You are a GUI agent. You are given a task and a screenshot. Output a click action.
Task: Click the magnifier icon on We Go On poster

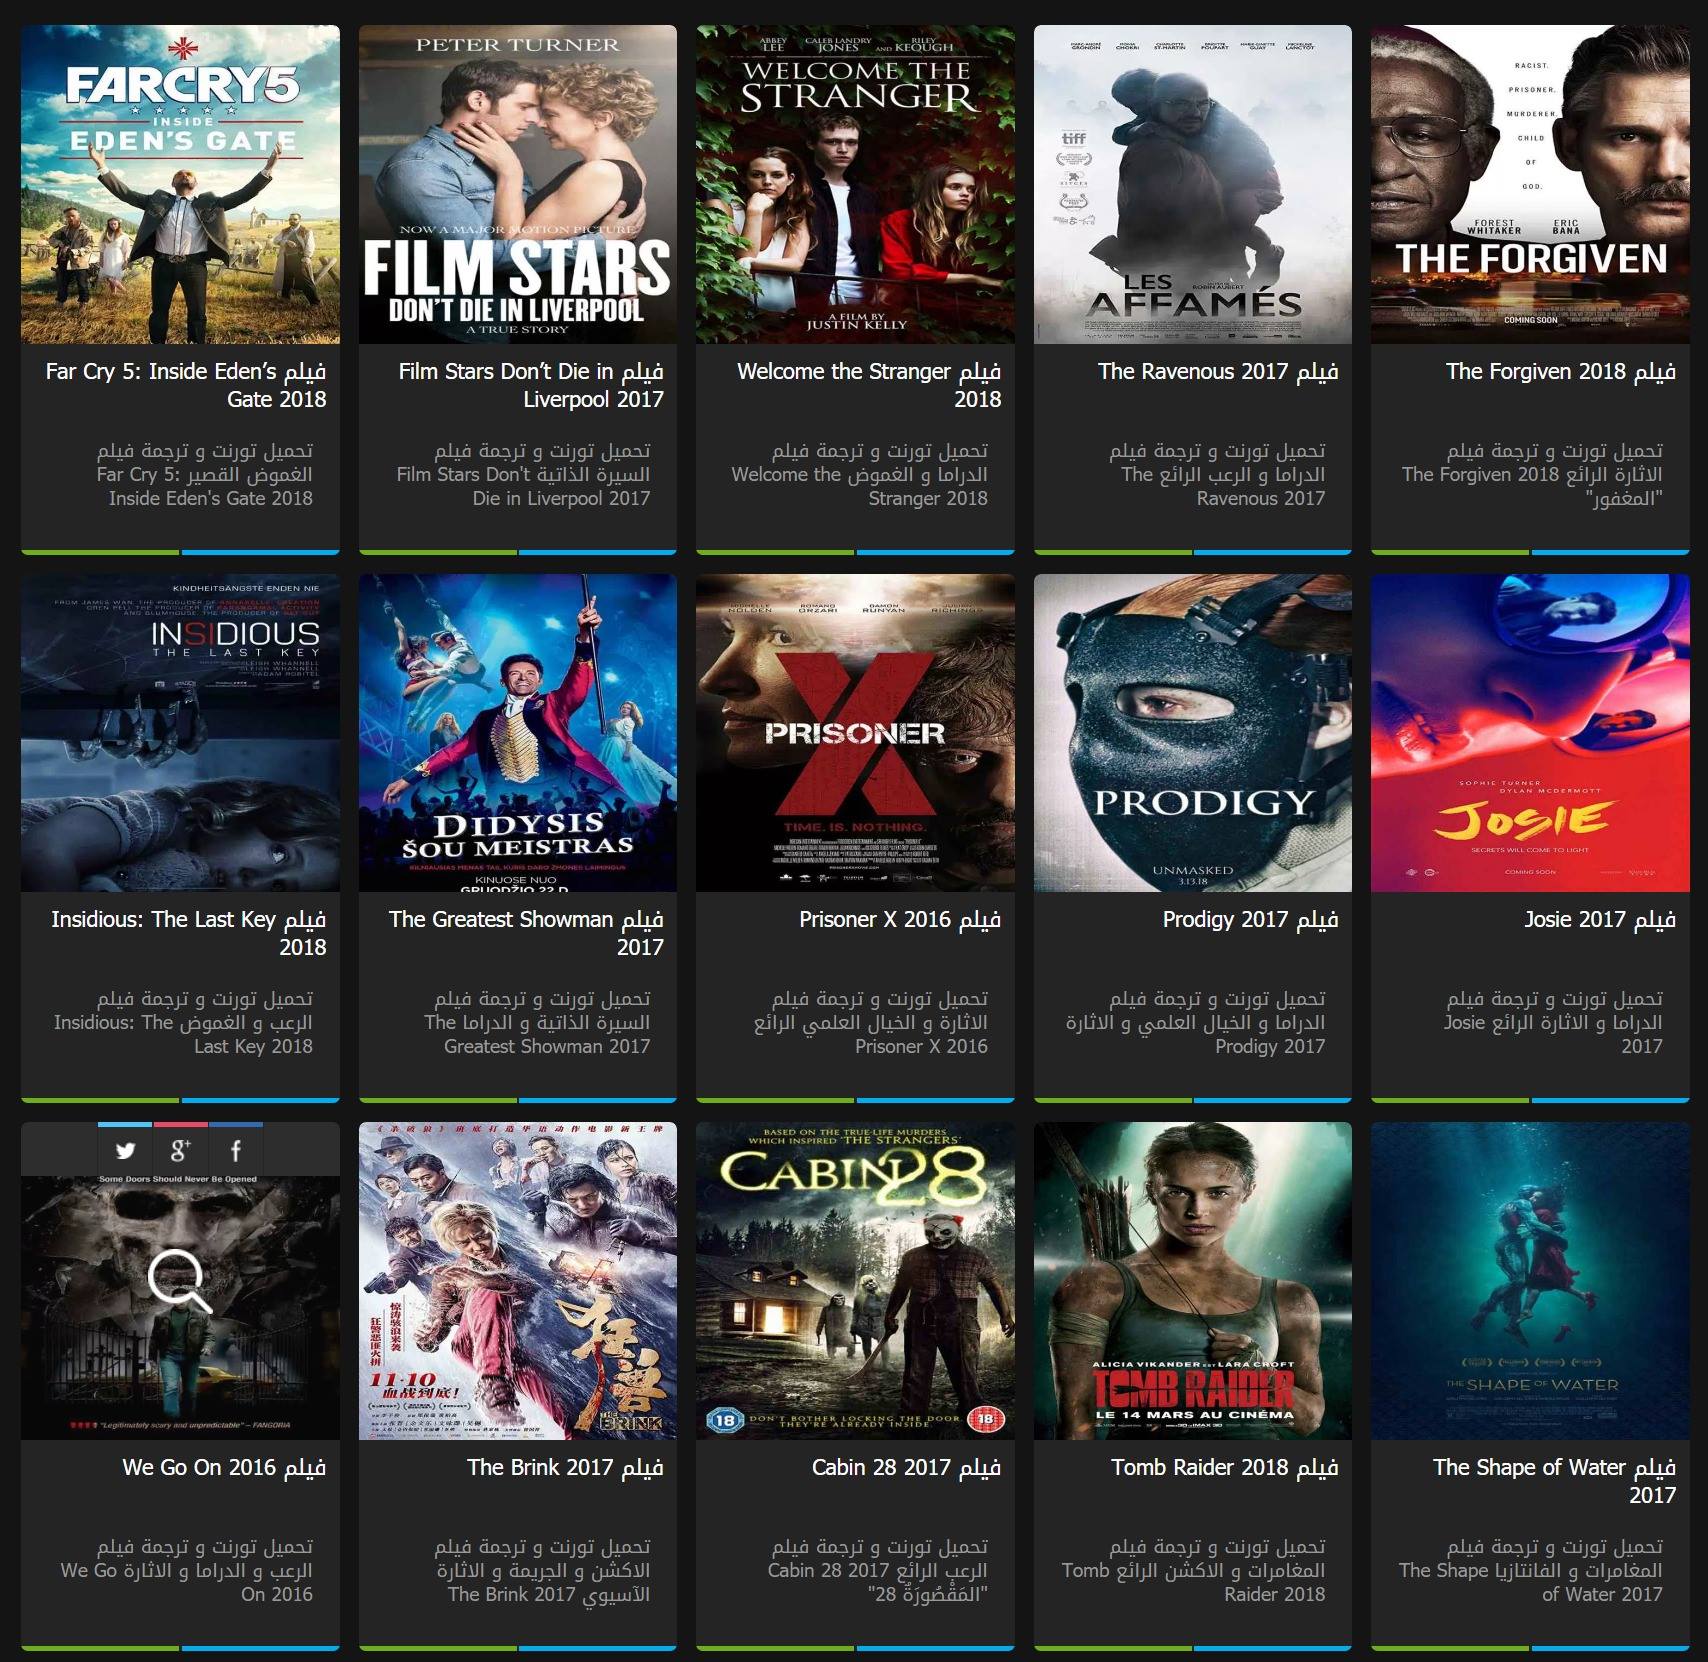pos(180,1282)
